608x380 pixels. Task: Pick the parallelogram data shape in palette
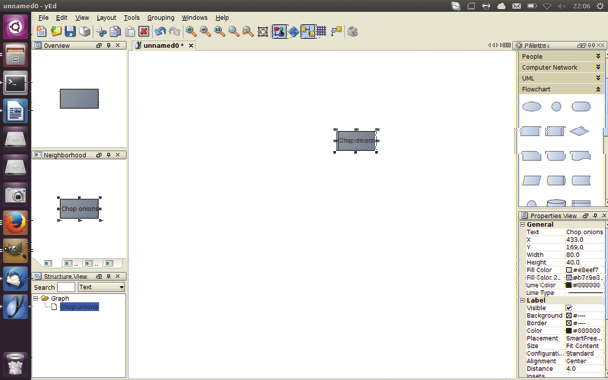tap(531, 180)
